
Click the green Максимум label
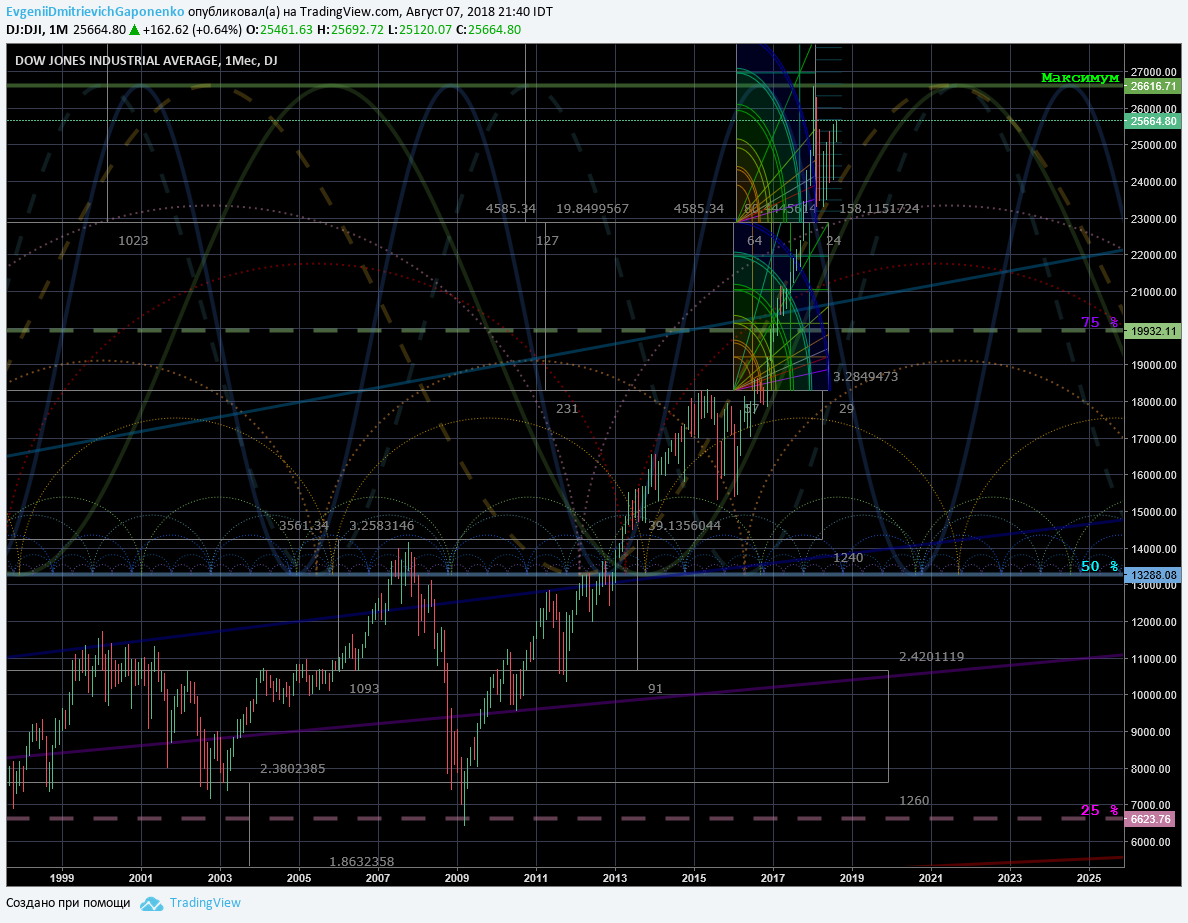tap(1080, 77)
